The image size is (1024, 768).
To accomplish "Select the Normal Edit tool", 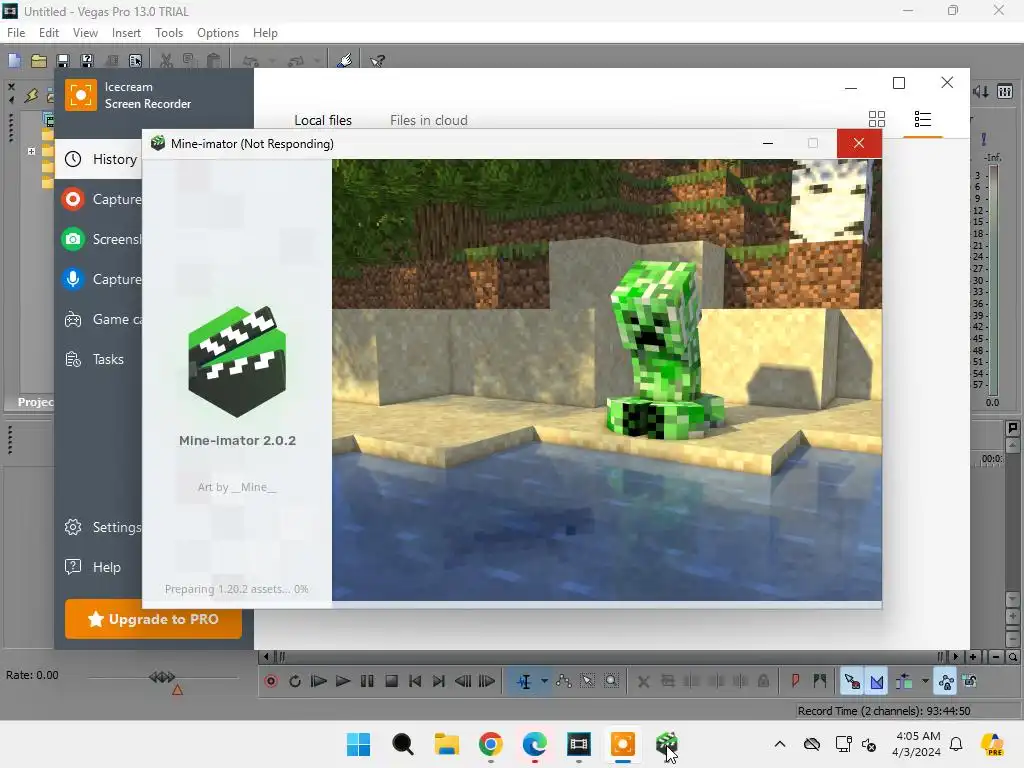I will coord(524,681).
